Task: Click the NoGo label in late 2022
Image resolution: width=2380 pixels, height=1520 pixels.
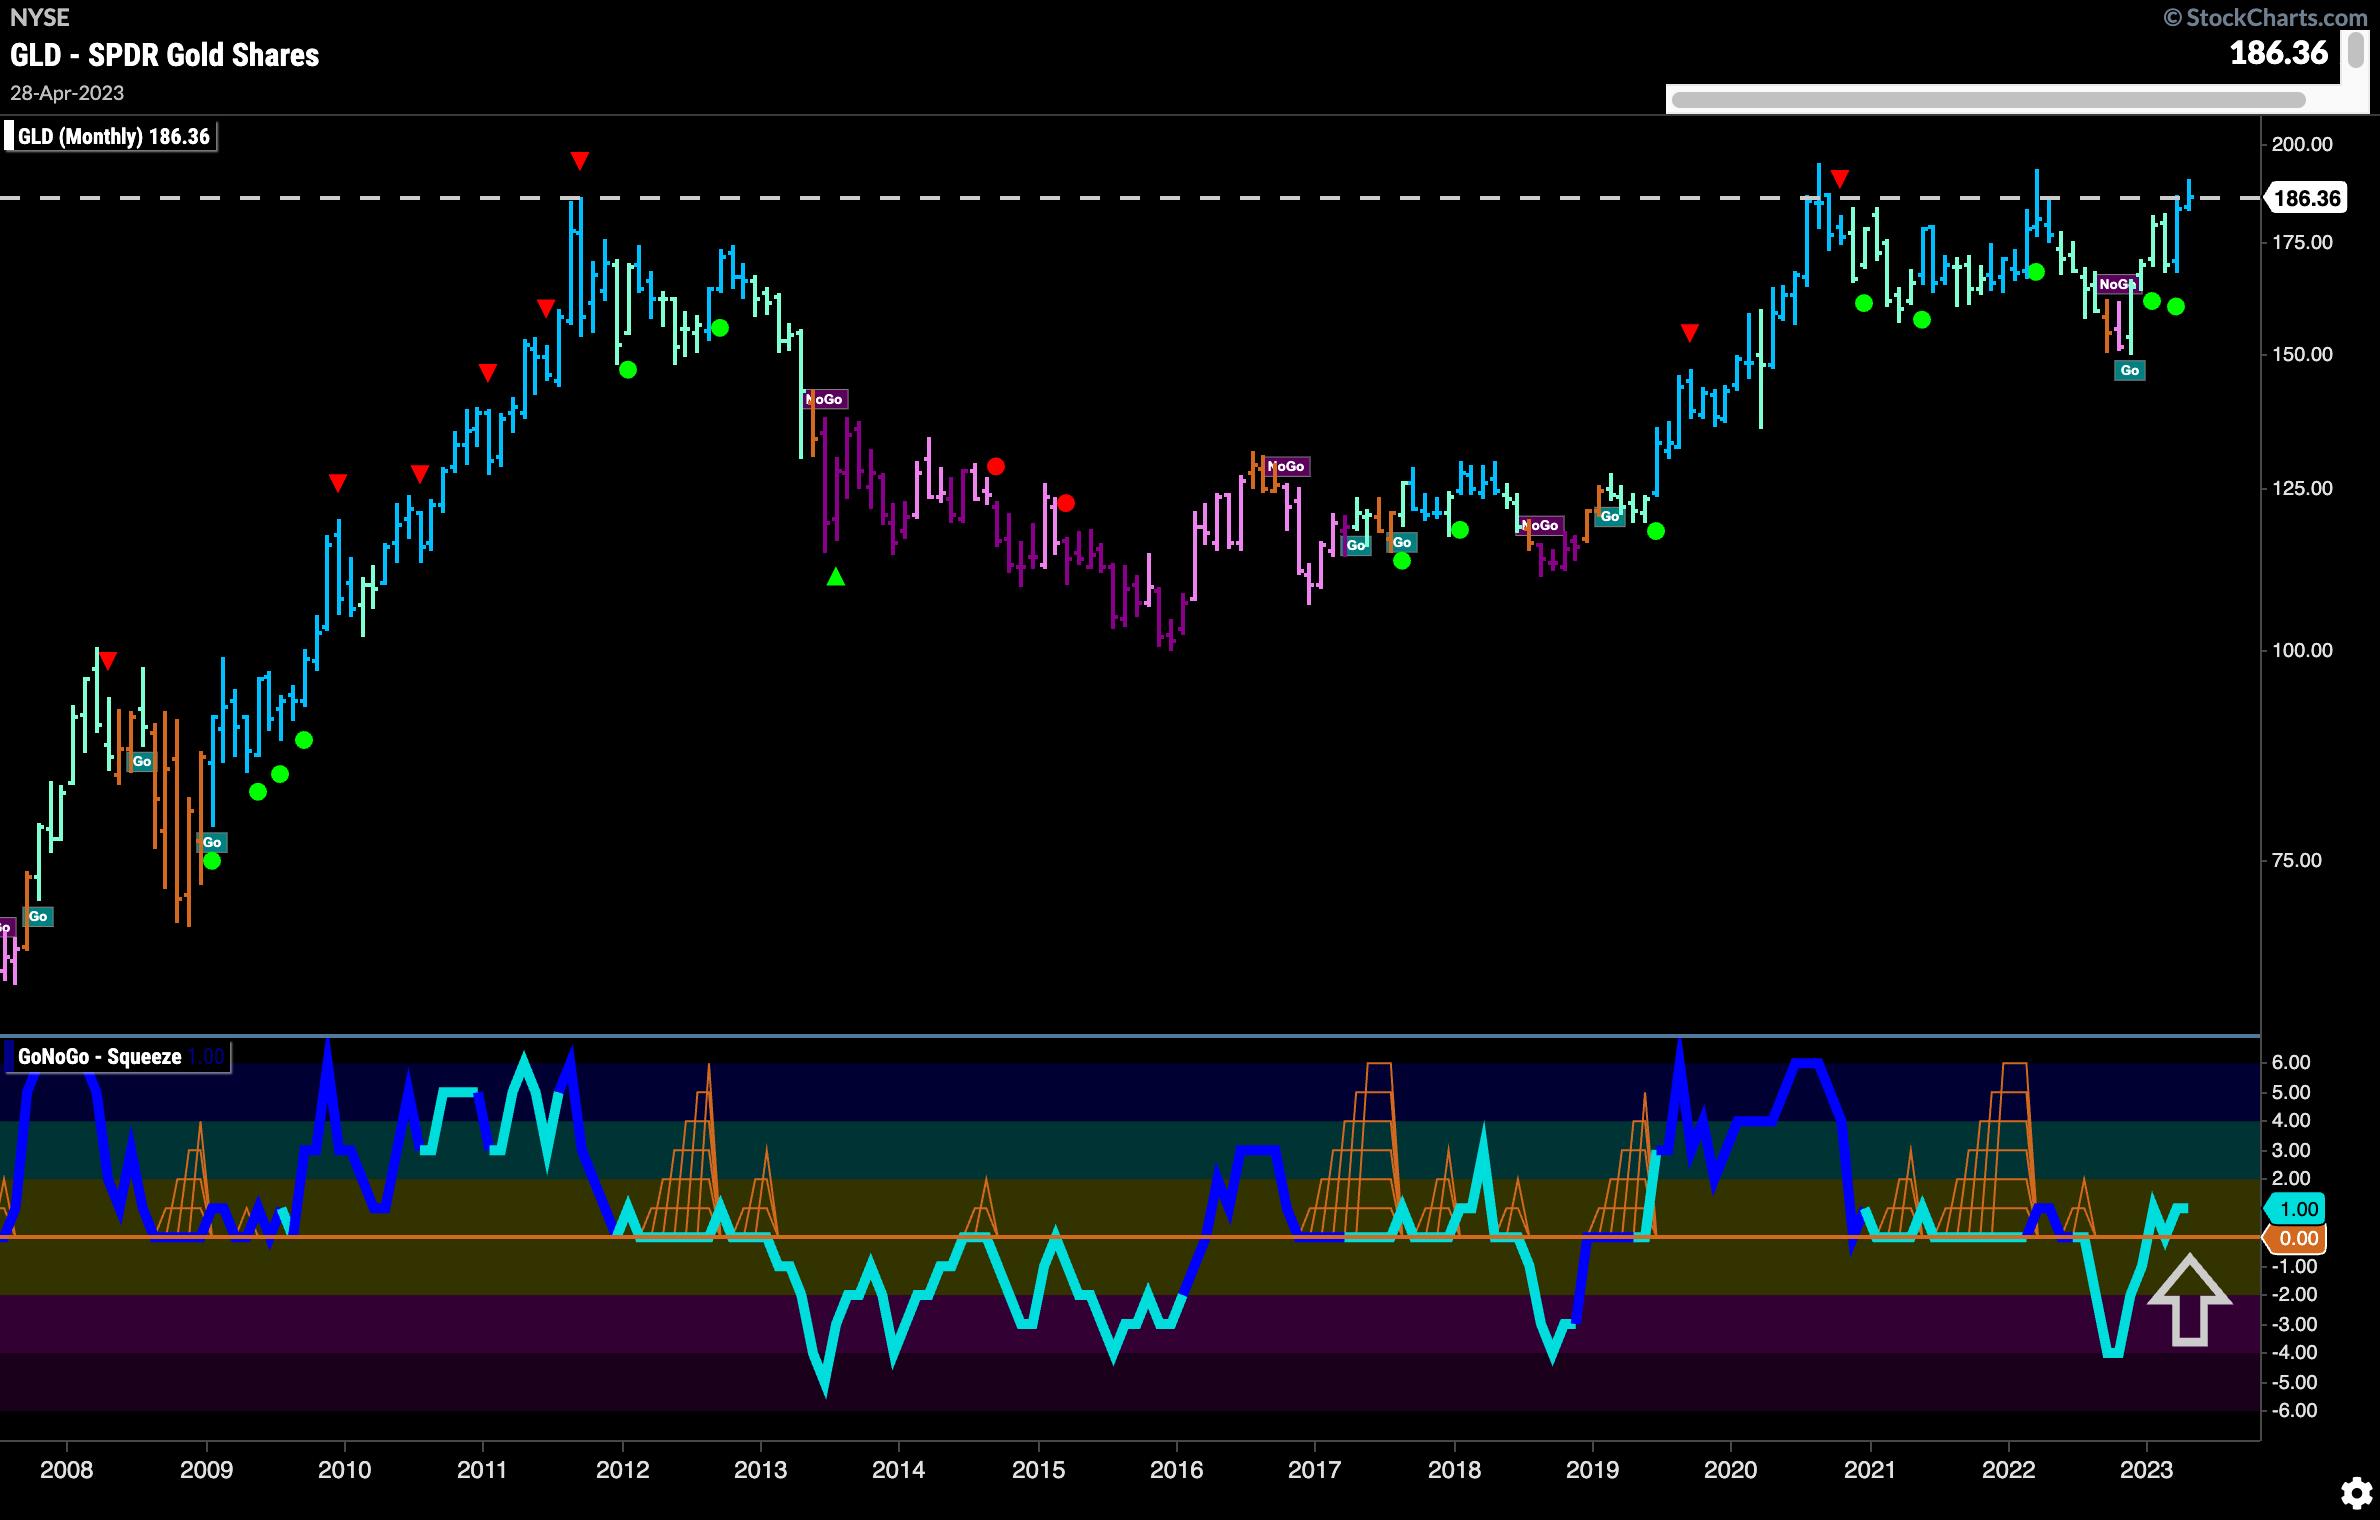Action: pyautogui.click(x=2116, y=285)
